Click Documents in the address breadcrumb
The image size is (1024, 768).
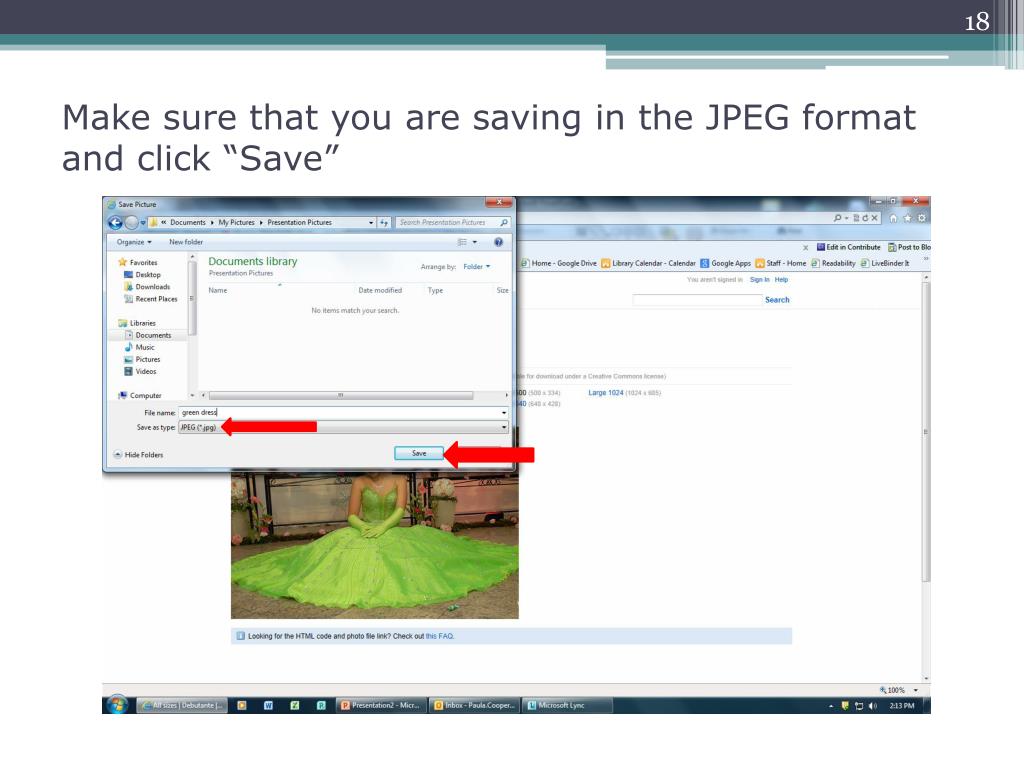pos(187,223)
